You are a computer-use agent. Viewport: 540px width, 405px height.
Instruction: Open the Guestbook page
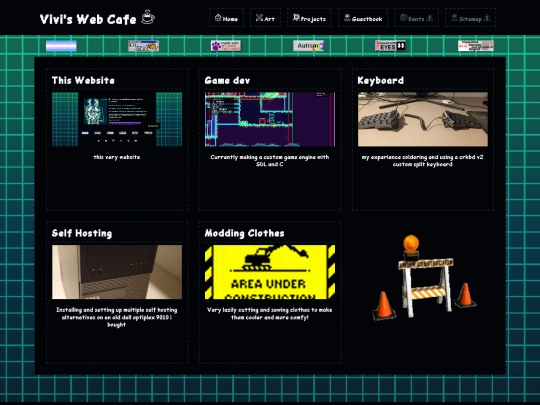click(363, 18)
